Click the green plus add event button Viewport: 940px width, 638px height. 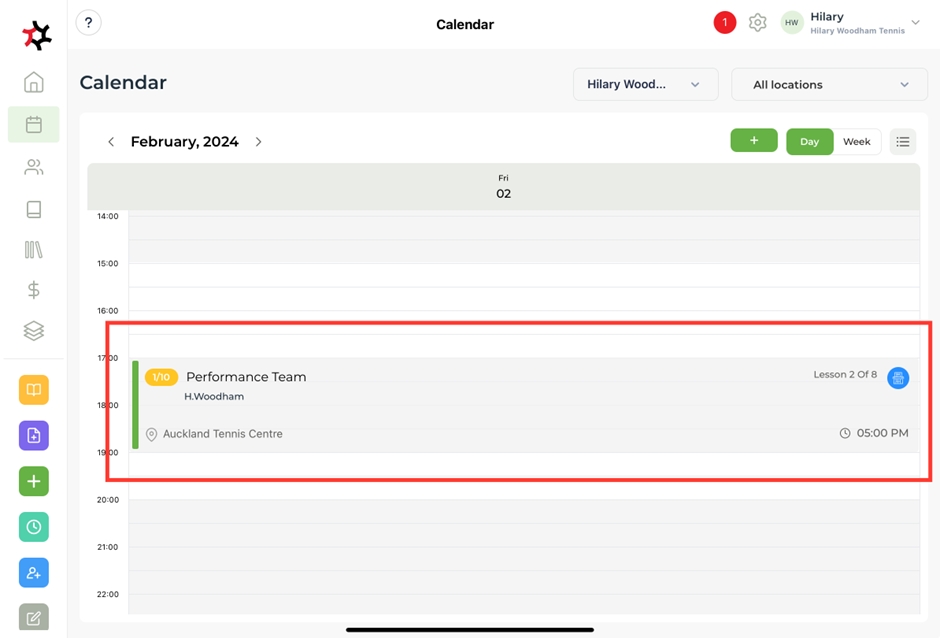[754, 141]
